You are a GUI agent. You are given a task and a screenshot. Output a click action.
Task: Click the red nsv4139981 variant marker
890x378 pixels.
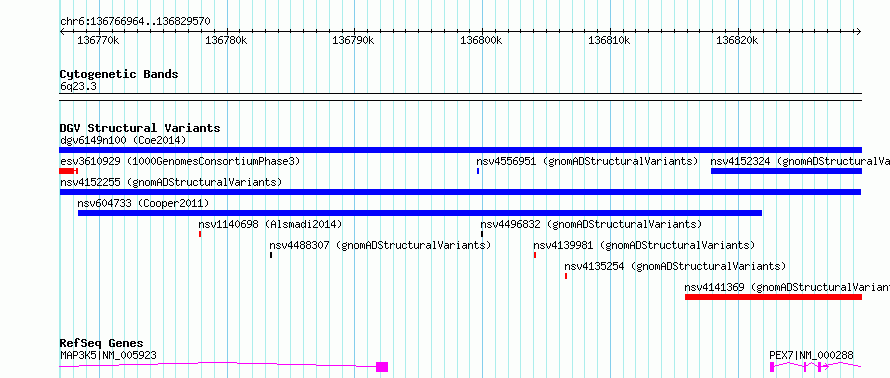pyautogui.click(x=535, y=255)
